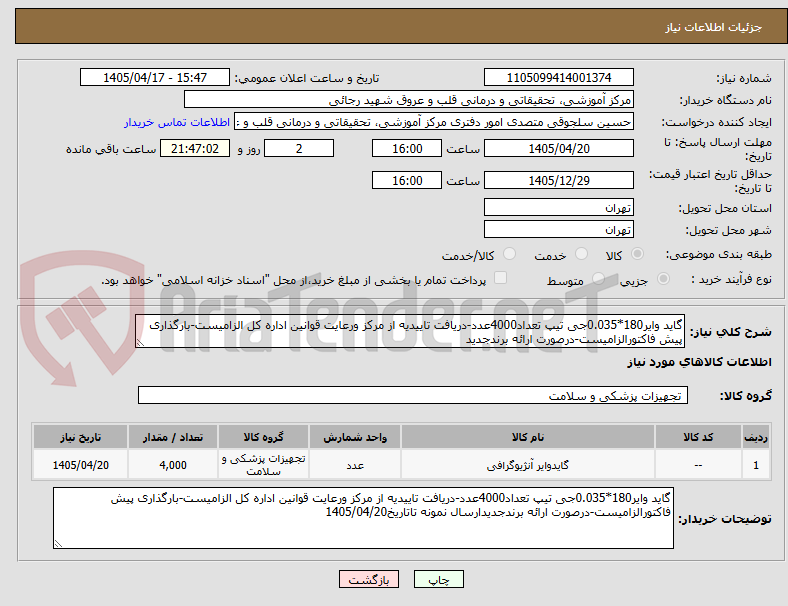788x606 pixels.
Task: Click the شماره نیاز field 1105099414001374
Action: [558, 78]
